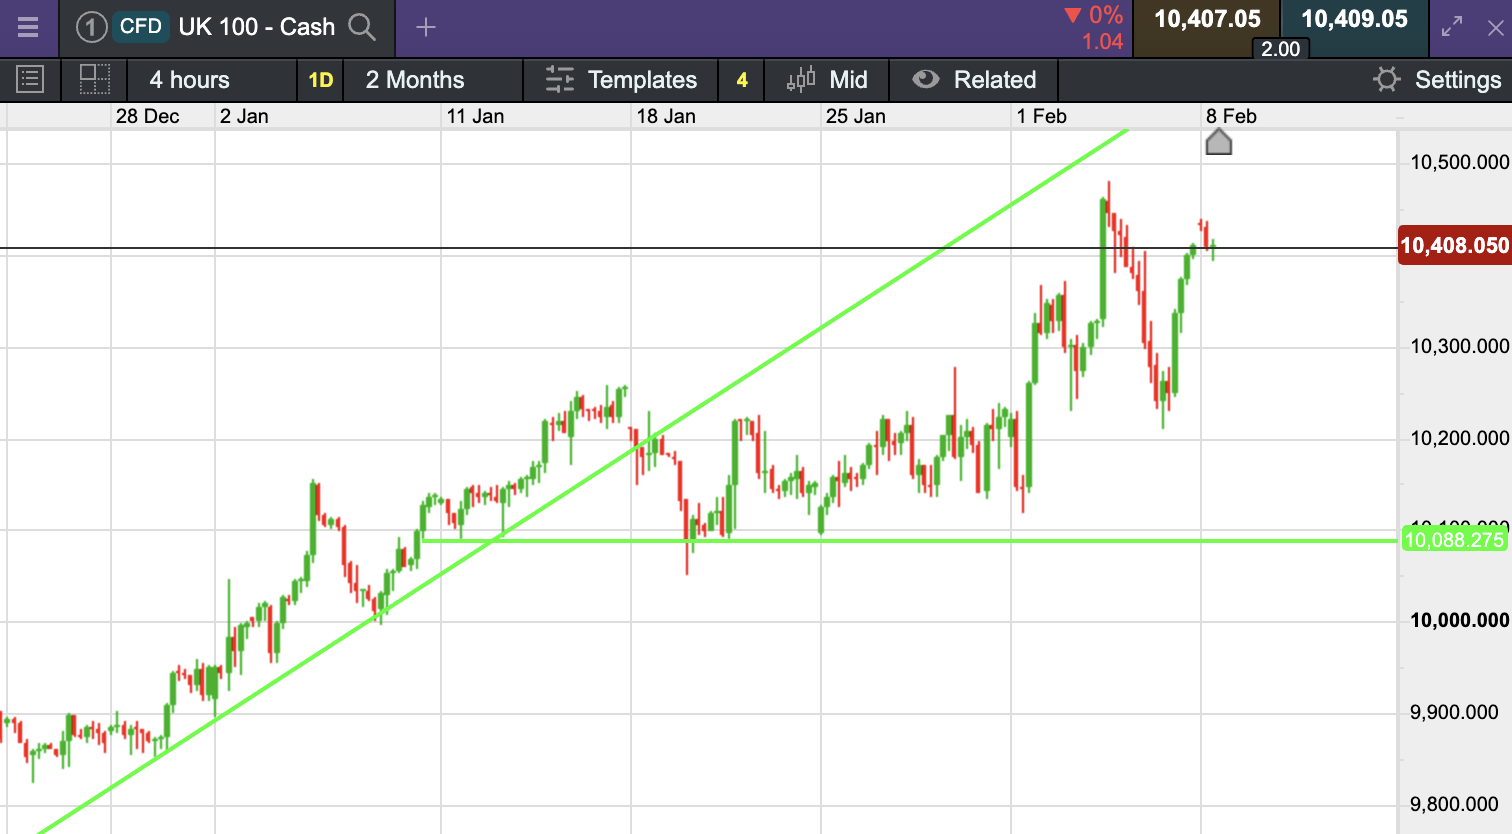The image size is (1512, 834).
Task: Add a new chart with the plus icon
Action: 426,27
